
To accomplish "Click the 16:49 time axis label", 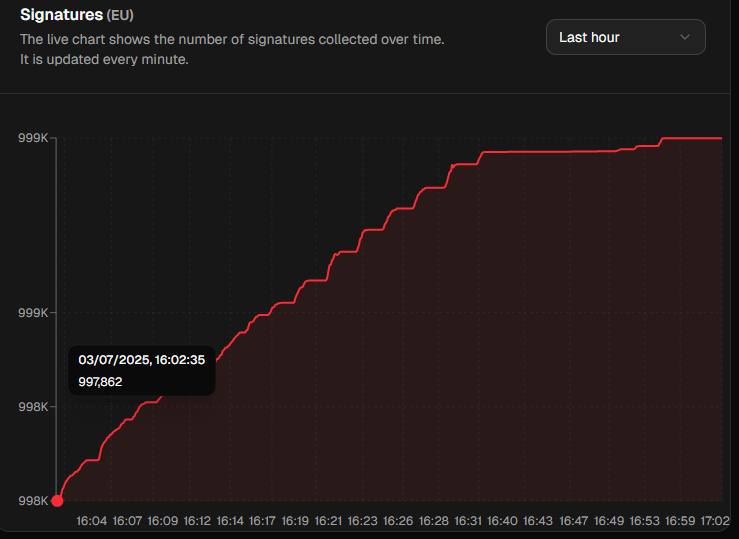I will (609, 521).
